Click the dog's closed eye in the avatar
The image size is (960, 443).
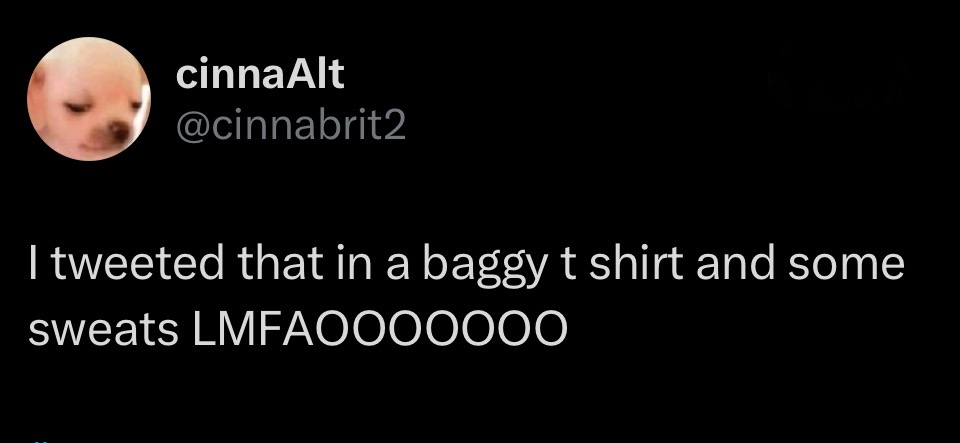click(x=78, y=108)
